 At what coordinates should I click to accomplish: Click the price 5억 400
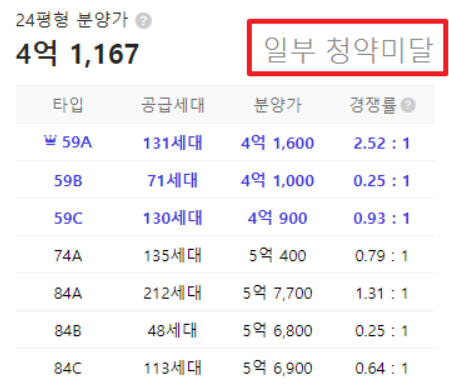[277, 256]
